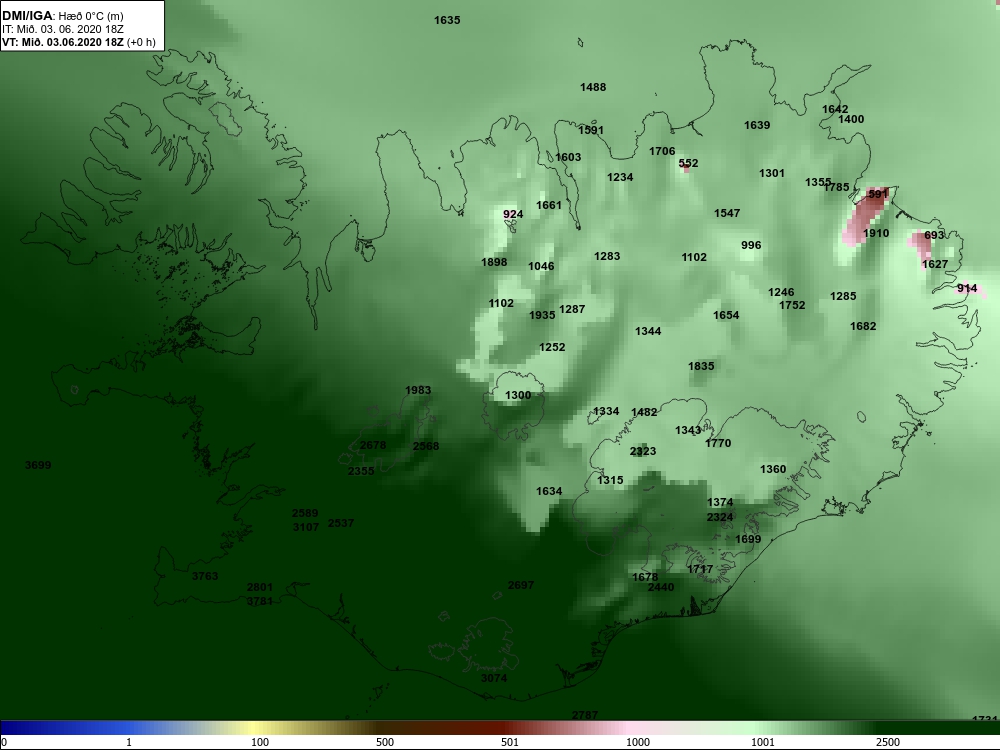This screenshot has width=1000, height=750.
Task: Click the value 1591 on the map
Action: tap(591, 130)
